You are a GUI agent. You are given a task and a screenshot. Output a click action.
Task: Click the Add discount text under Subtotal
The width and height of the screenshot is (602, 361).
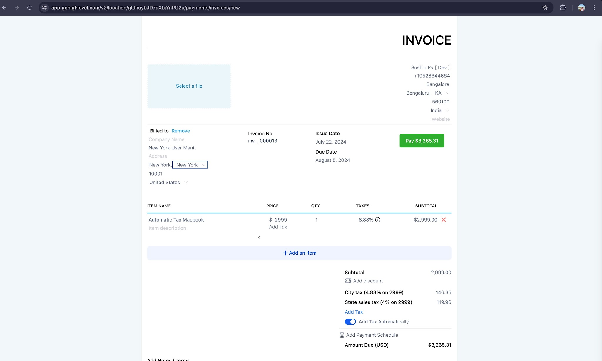pos(367,281)
